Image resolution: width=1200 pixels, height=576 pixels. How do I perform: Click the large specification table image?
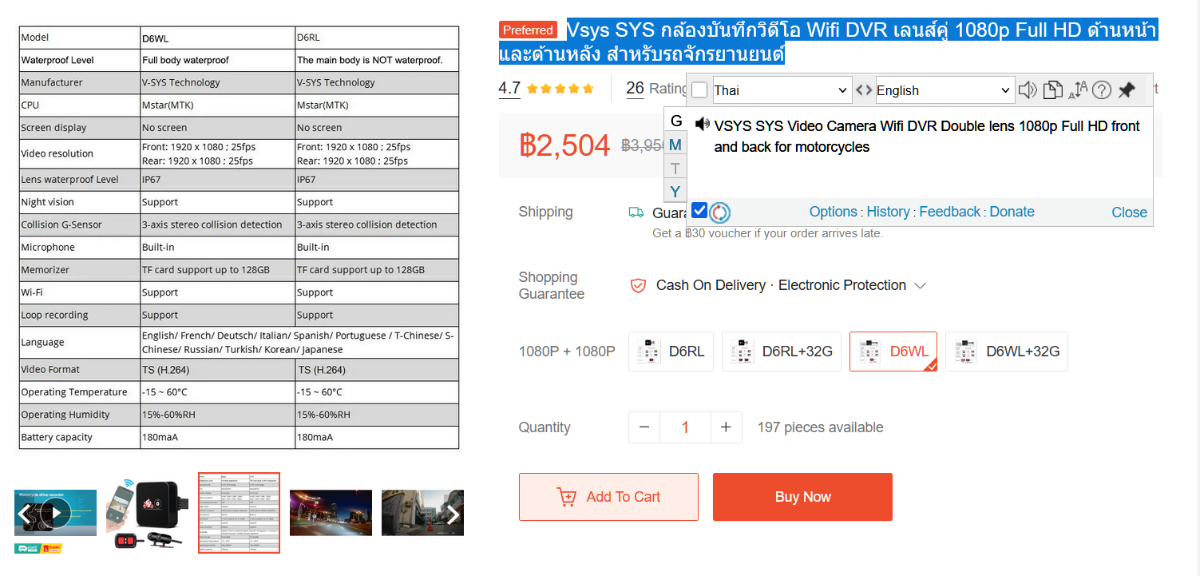coord(239,238)
